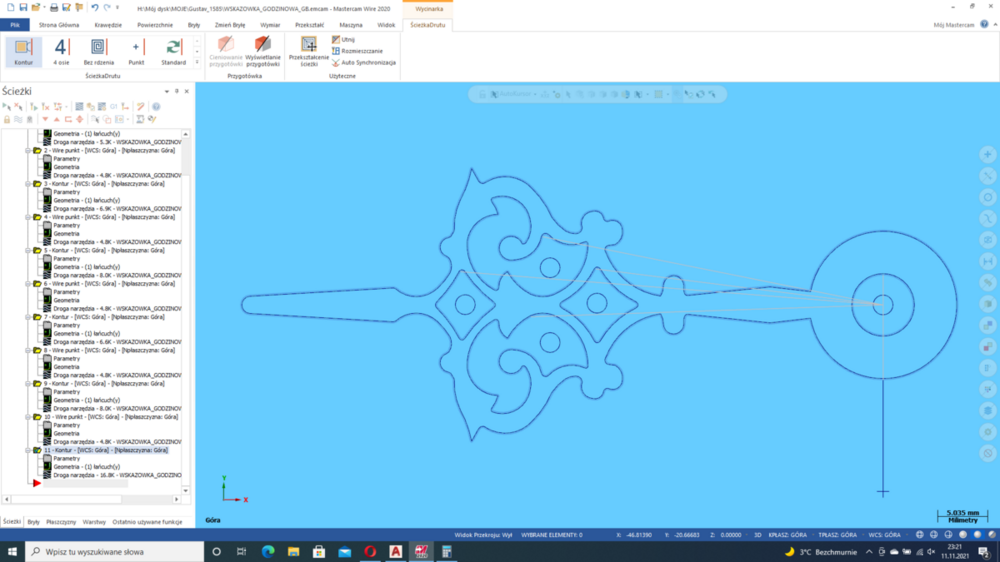1000x562 pixels.
Task: Open Mastercam icon in Windows taskbar
Action: click(x=421, y=552)
